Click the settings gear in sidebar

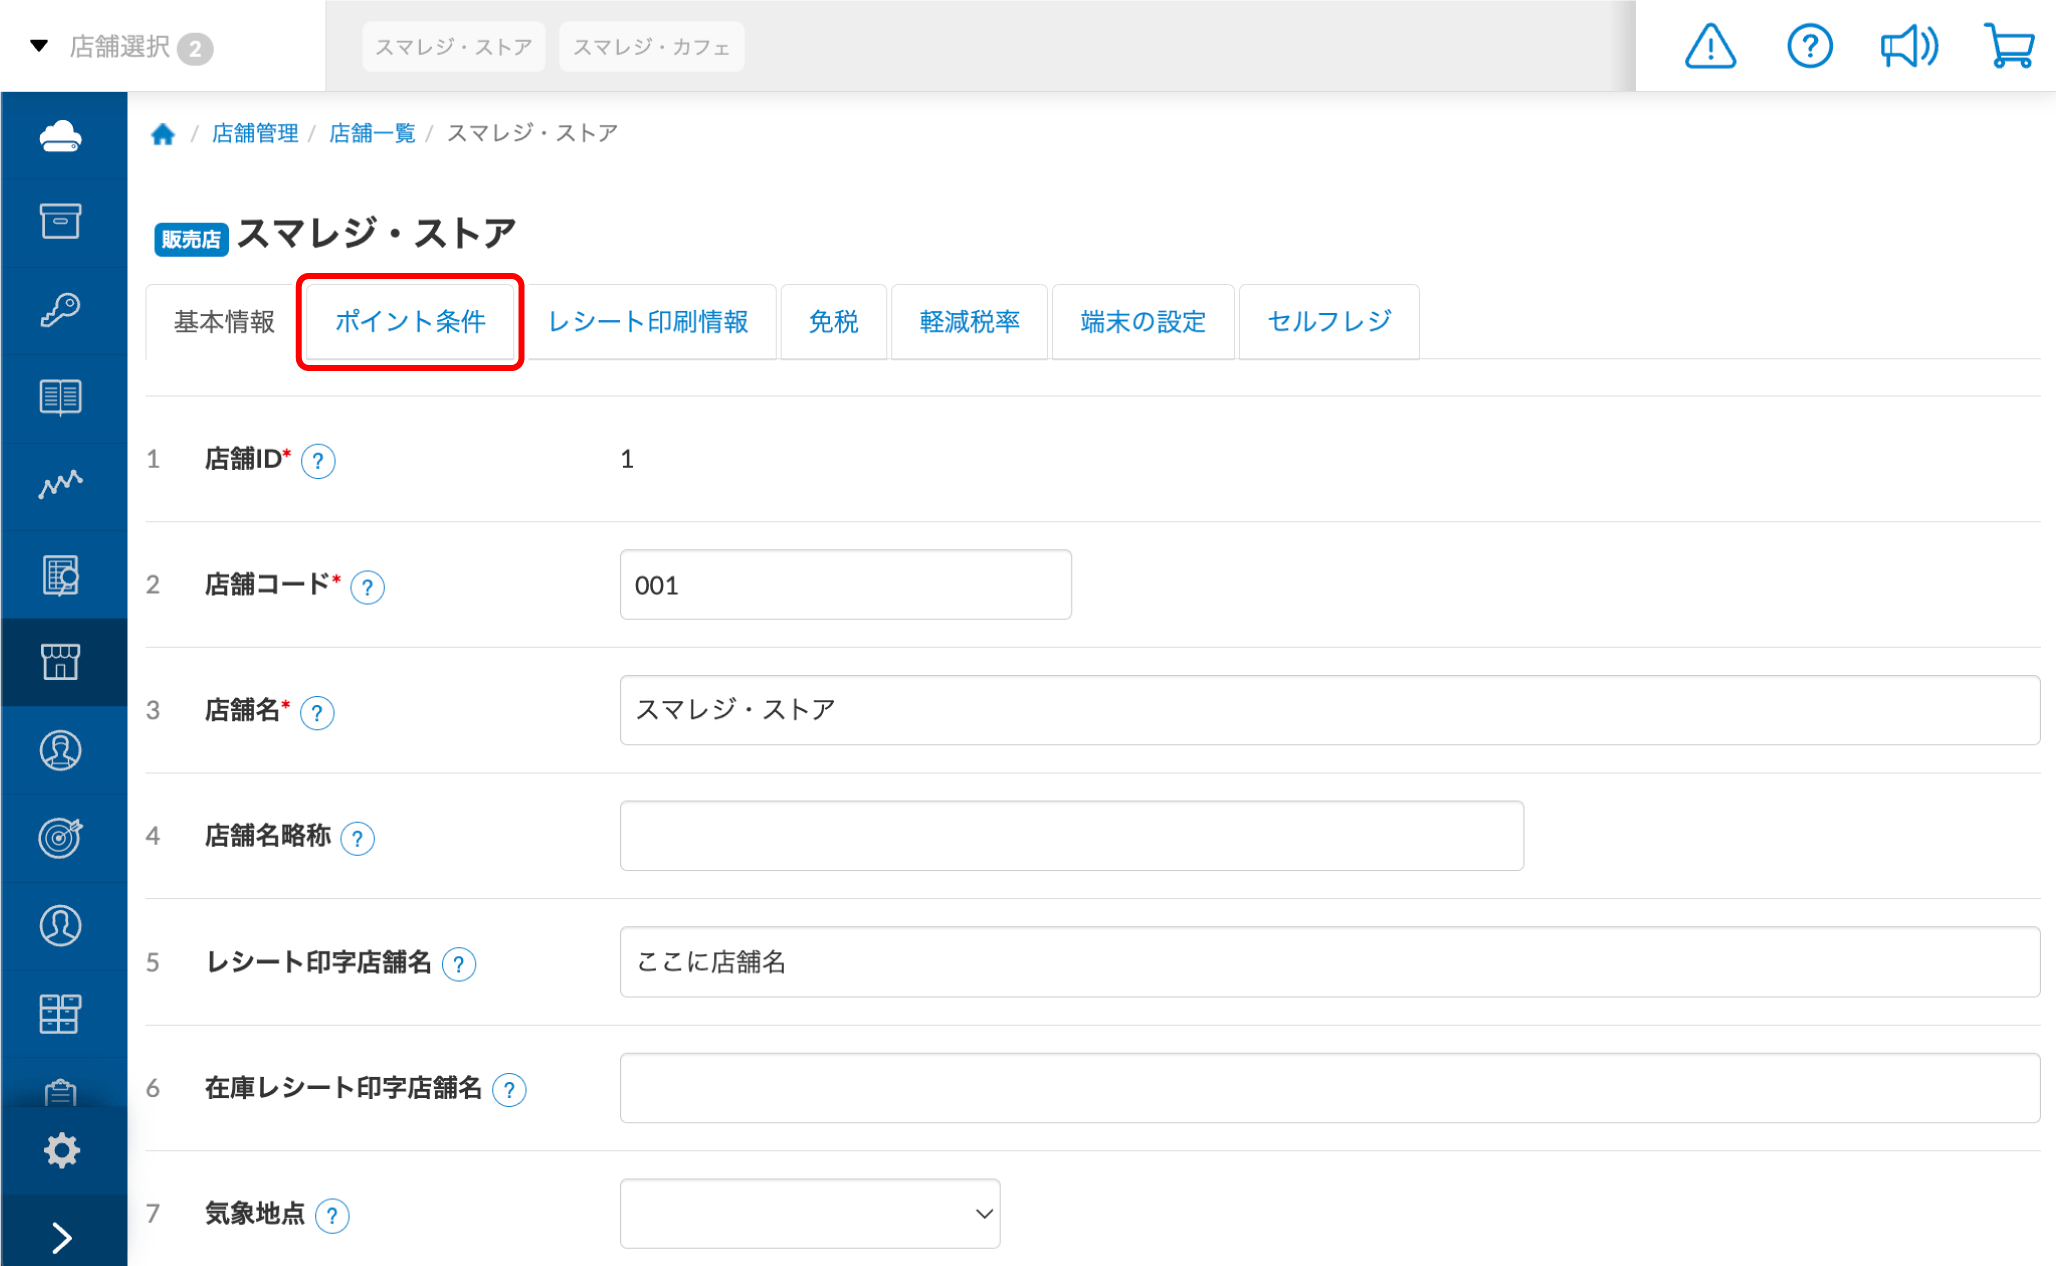(x=61, y=1150)
